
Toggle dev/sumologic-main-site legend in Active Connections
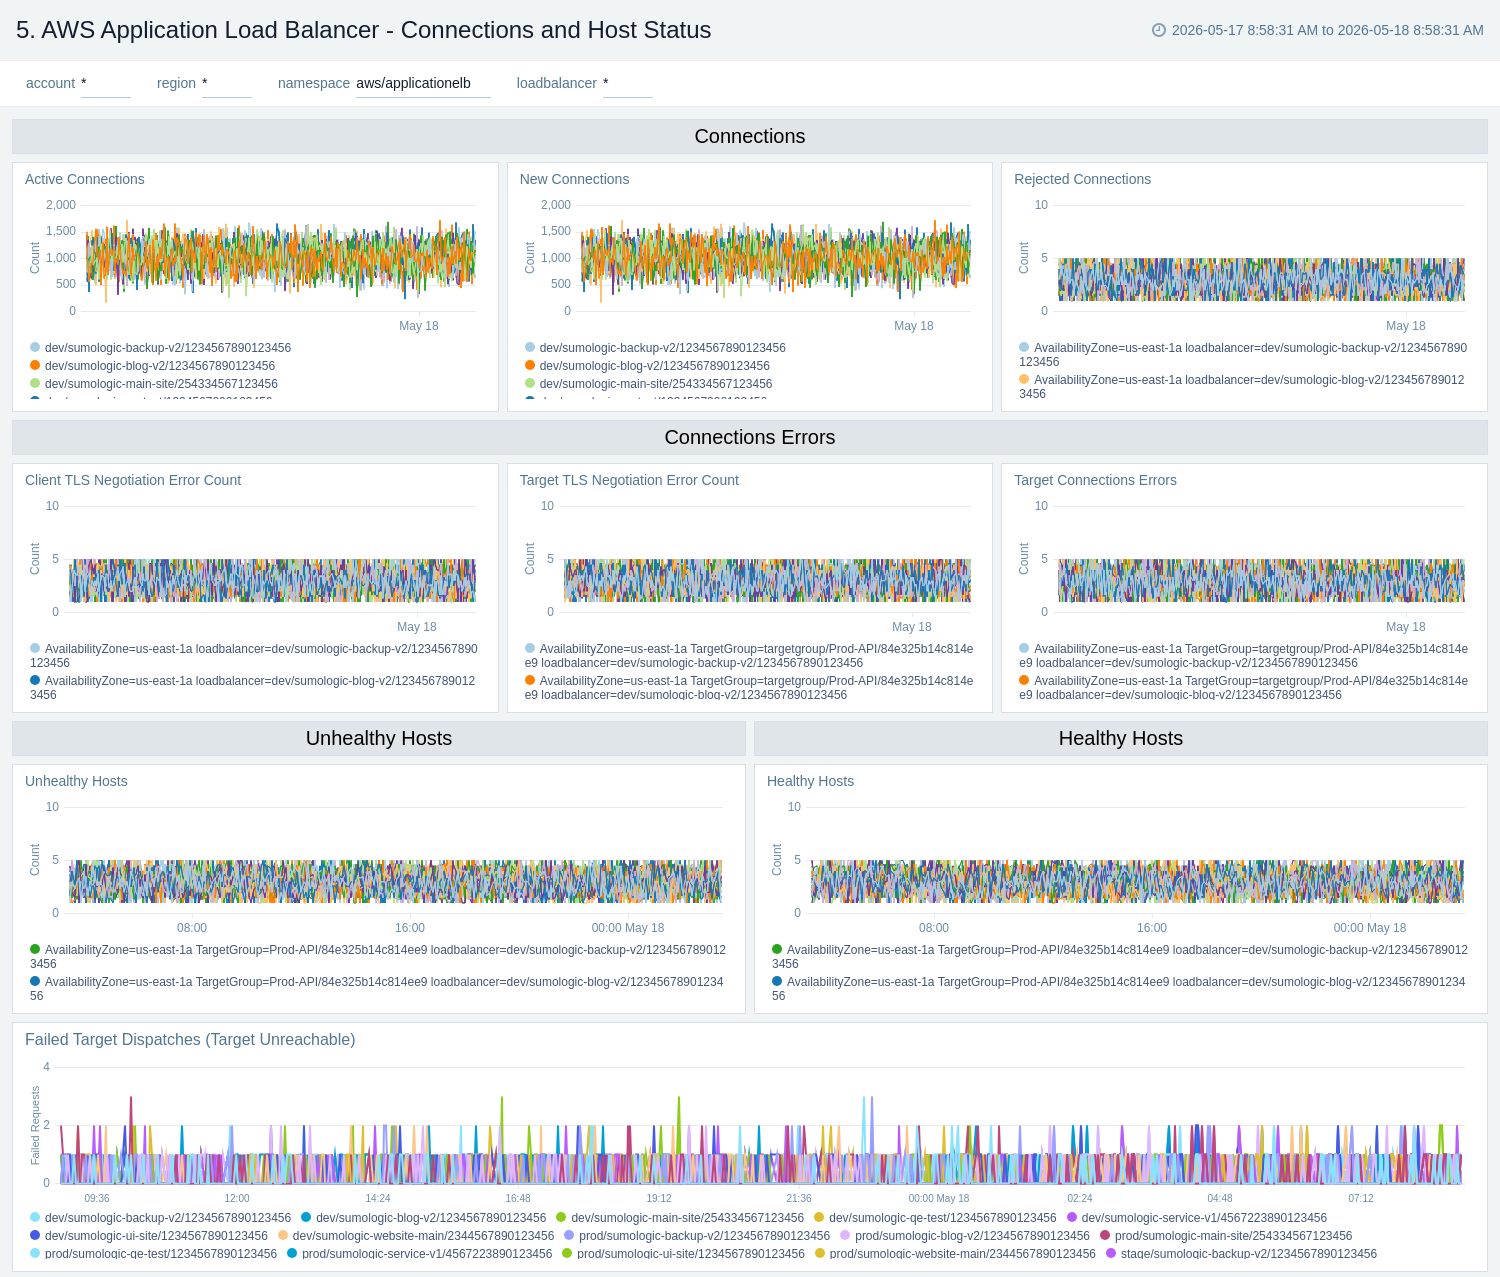[x=153, y=384]
